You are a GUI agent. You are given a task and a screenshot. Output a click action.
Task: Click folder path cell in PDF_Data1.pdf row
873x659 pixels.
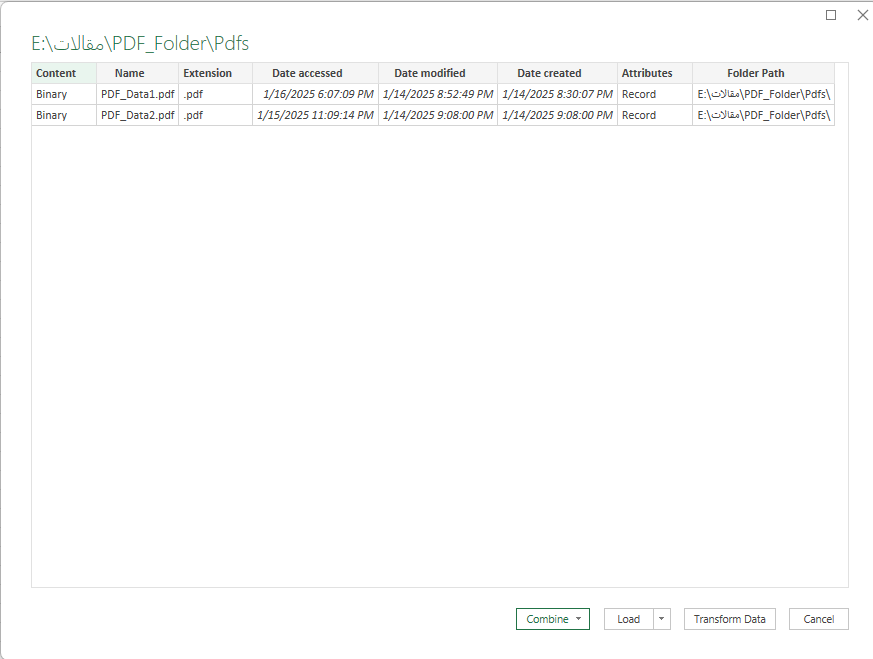point(763,94)
